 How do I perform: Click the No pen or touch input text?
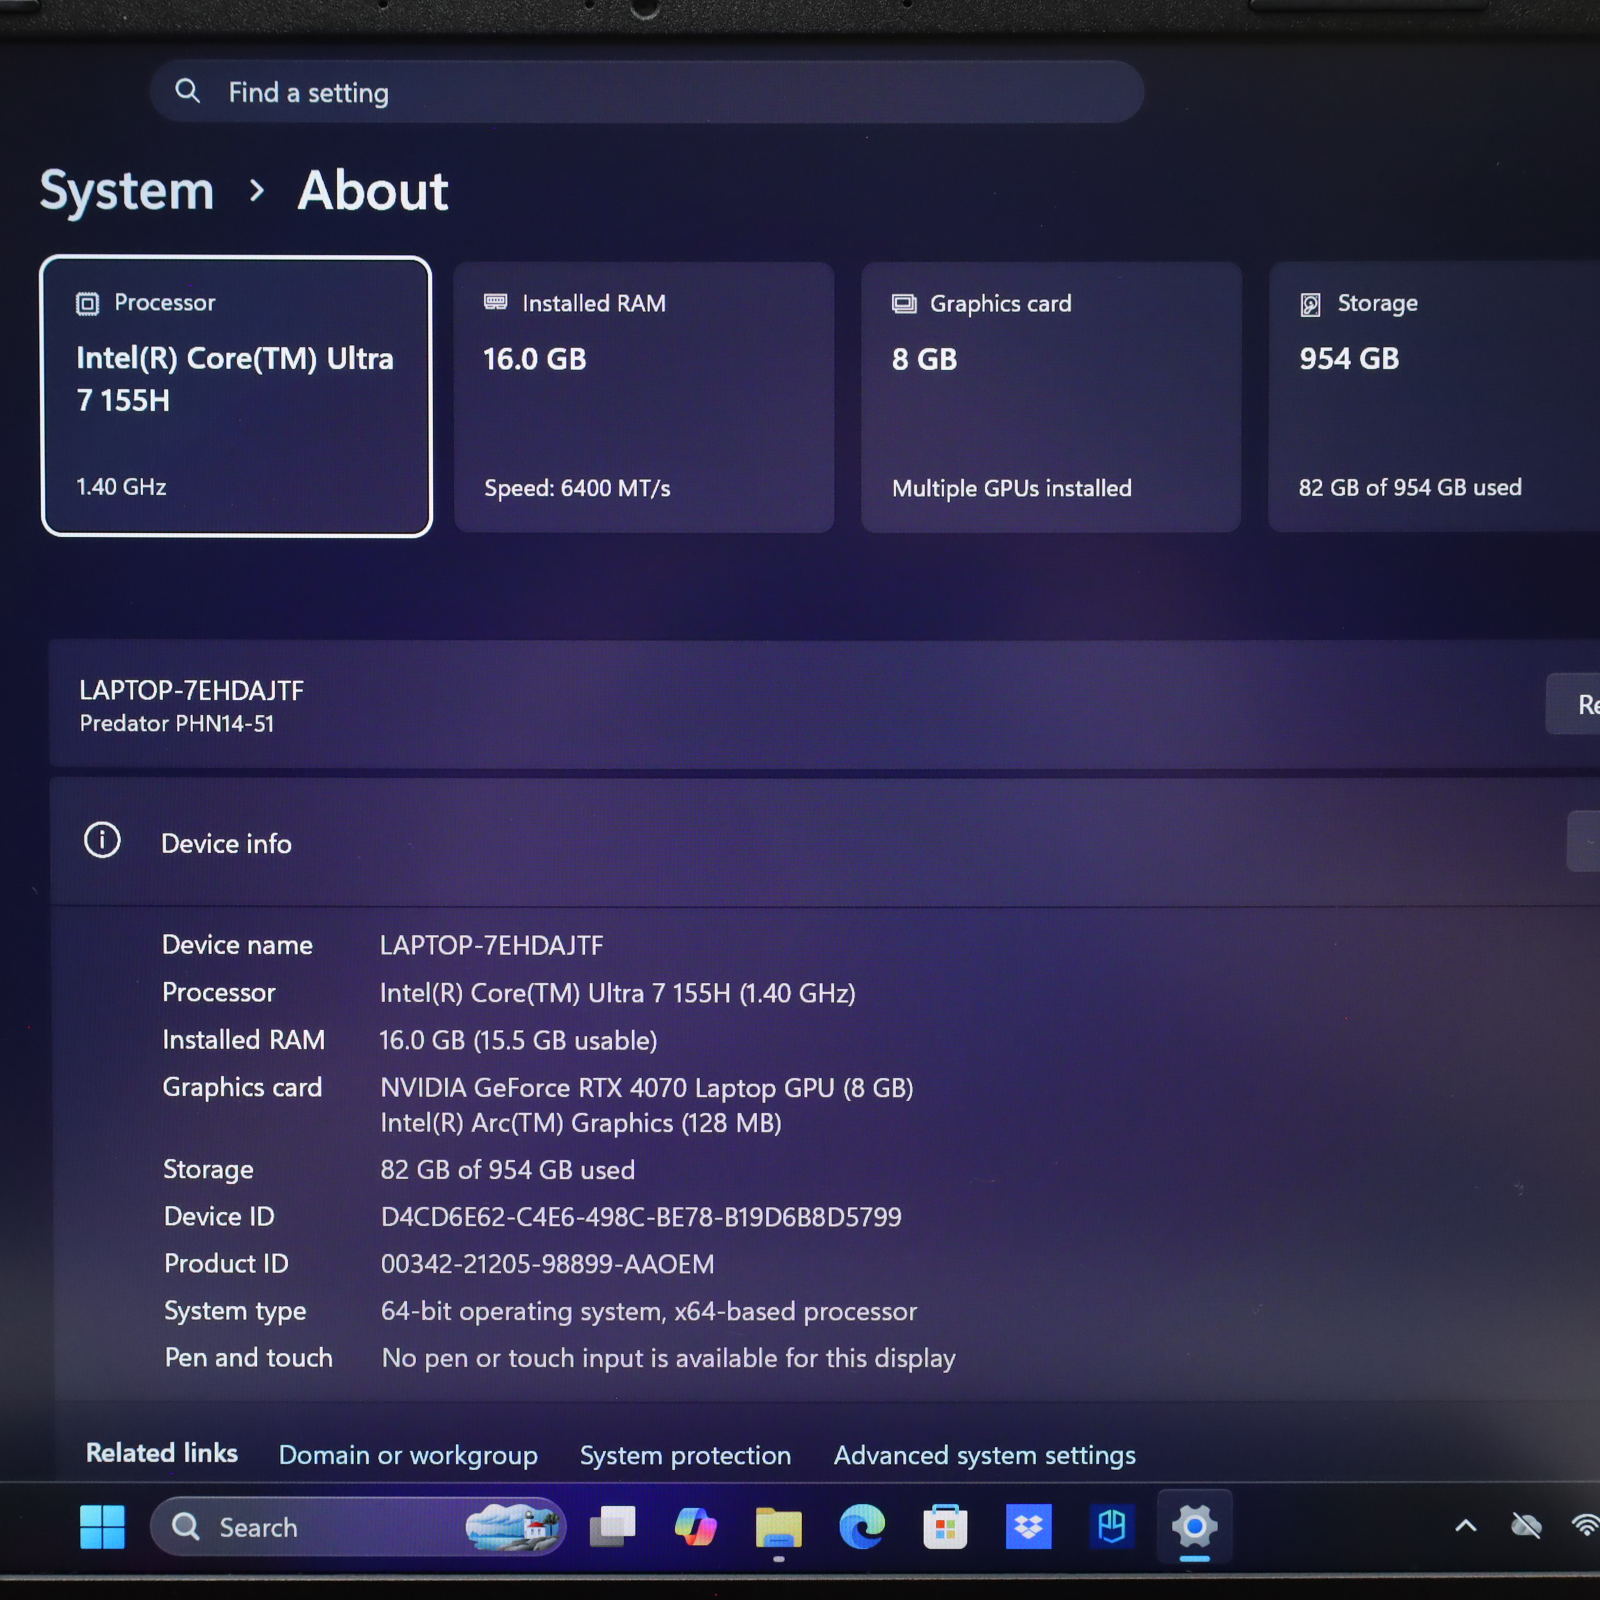[669, 1358]
